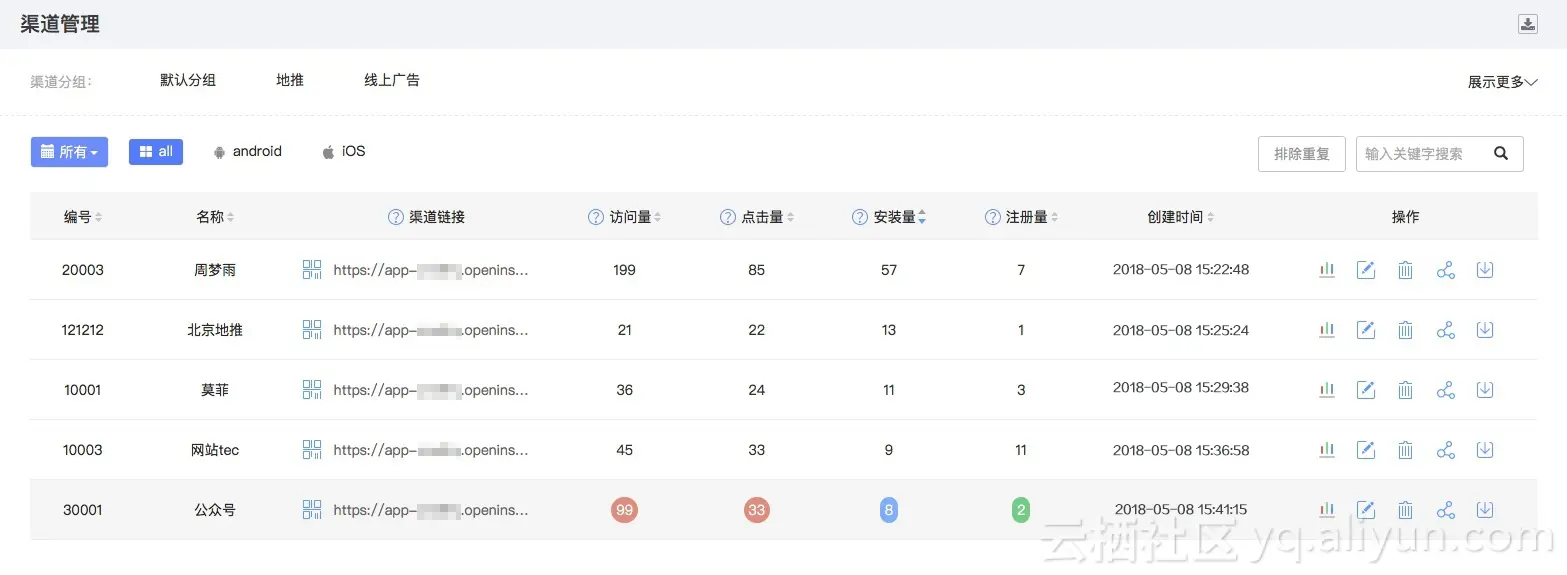Select the all platforms filter

[156, 152]
